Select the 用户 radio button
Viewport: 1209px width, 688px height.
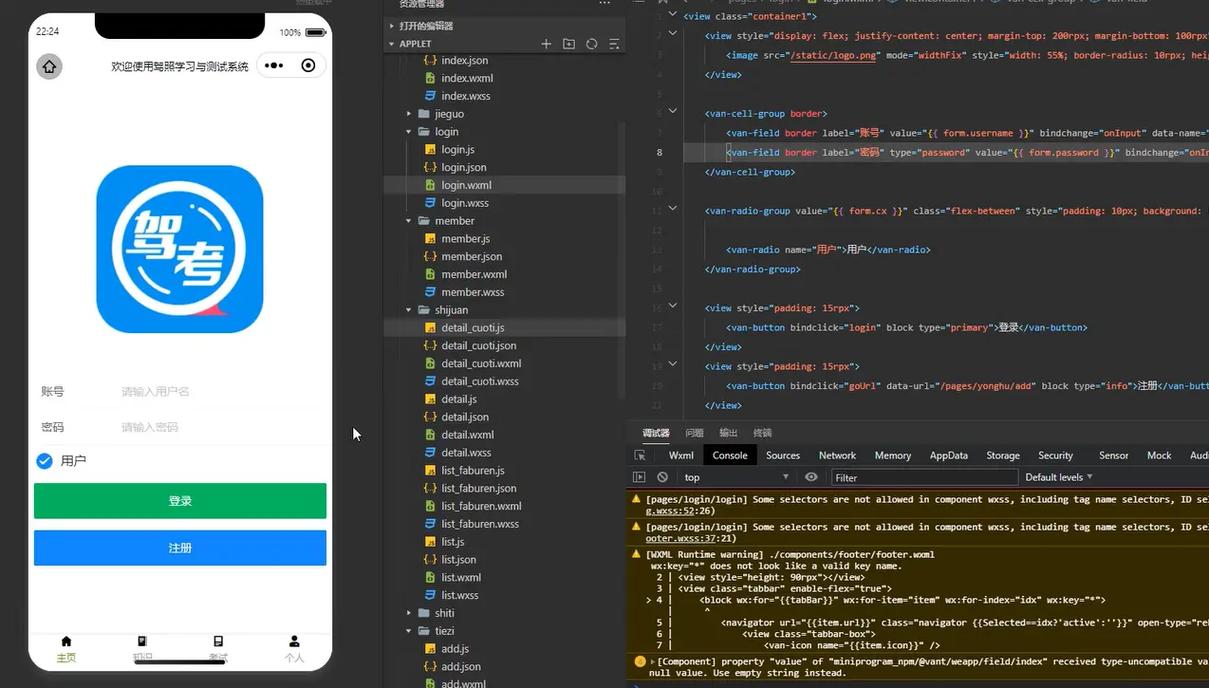44,461
